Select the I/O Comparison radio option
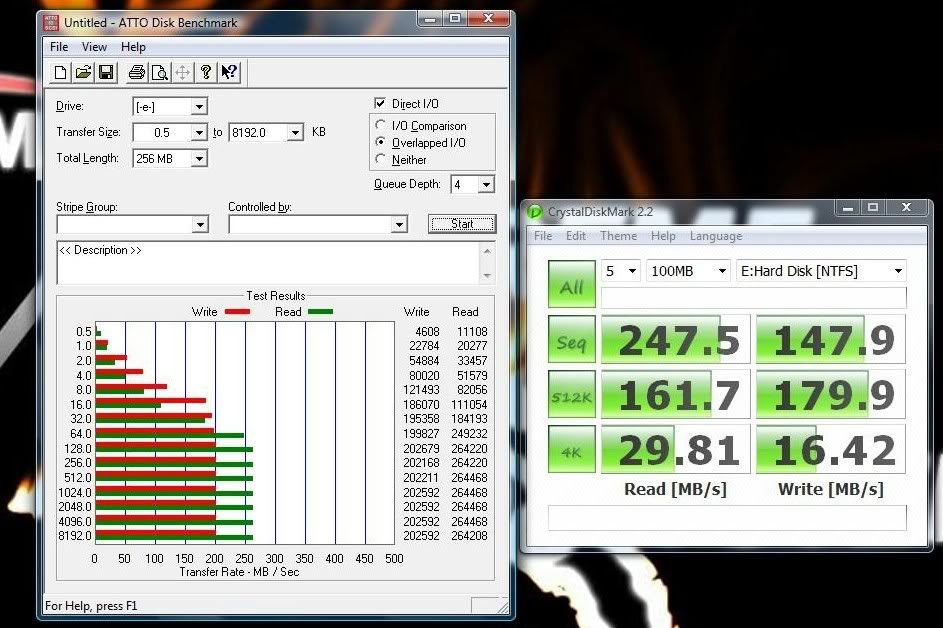The height and width of the screenshot is (628, 943). pos(381,126)
